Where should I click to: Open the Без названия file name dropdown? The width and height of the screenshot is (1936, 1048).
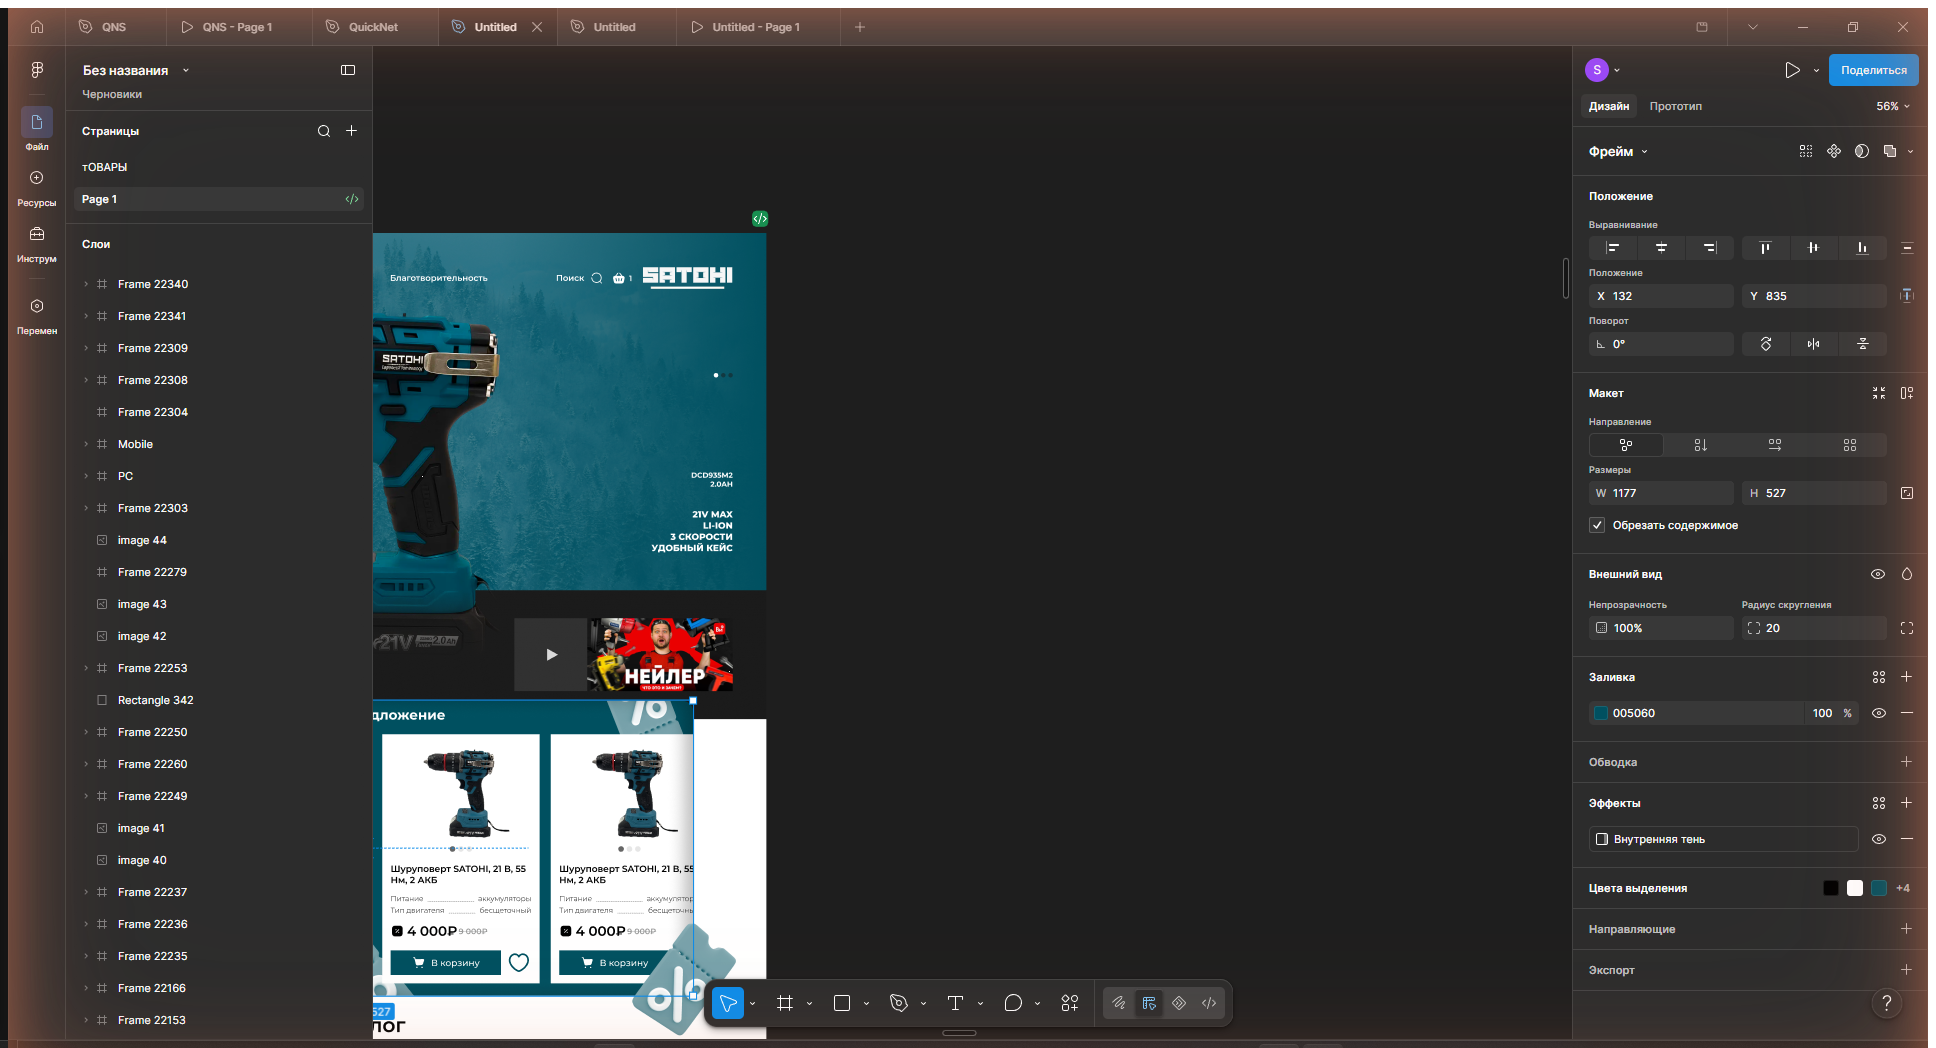point(136,70)
